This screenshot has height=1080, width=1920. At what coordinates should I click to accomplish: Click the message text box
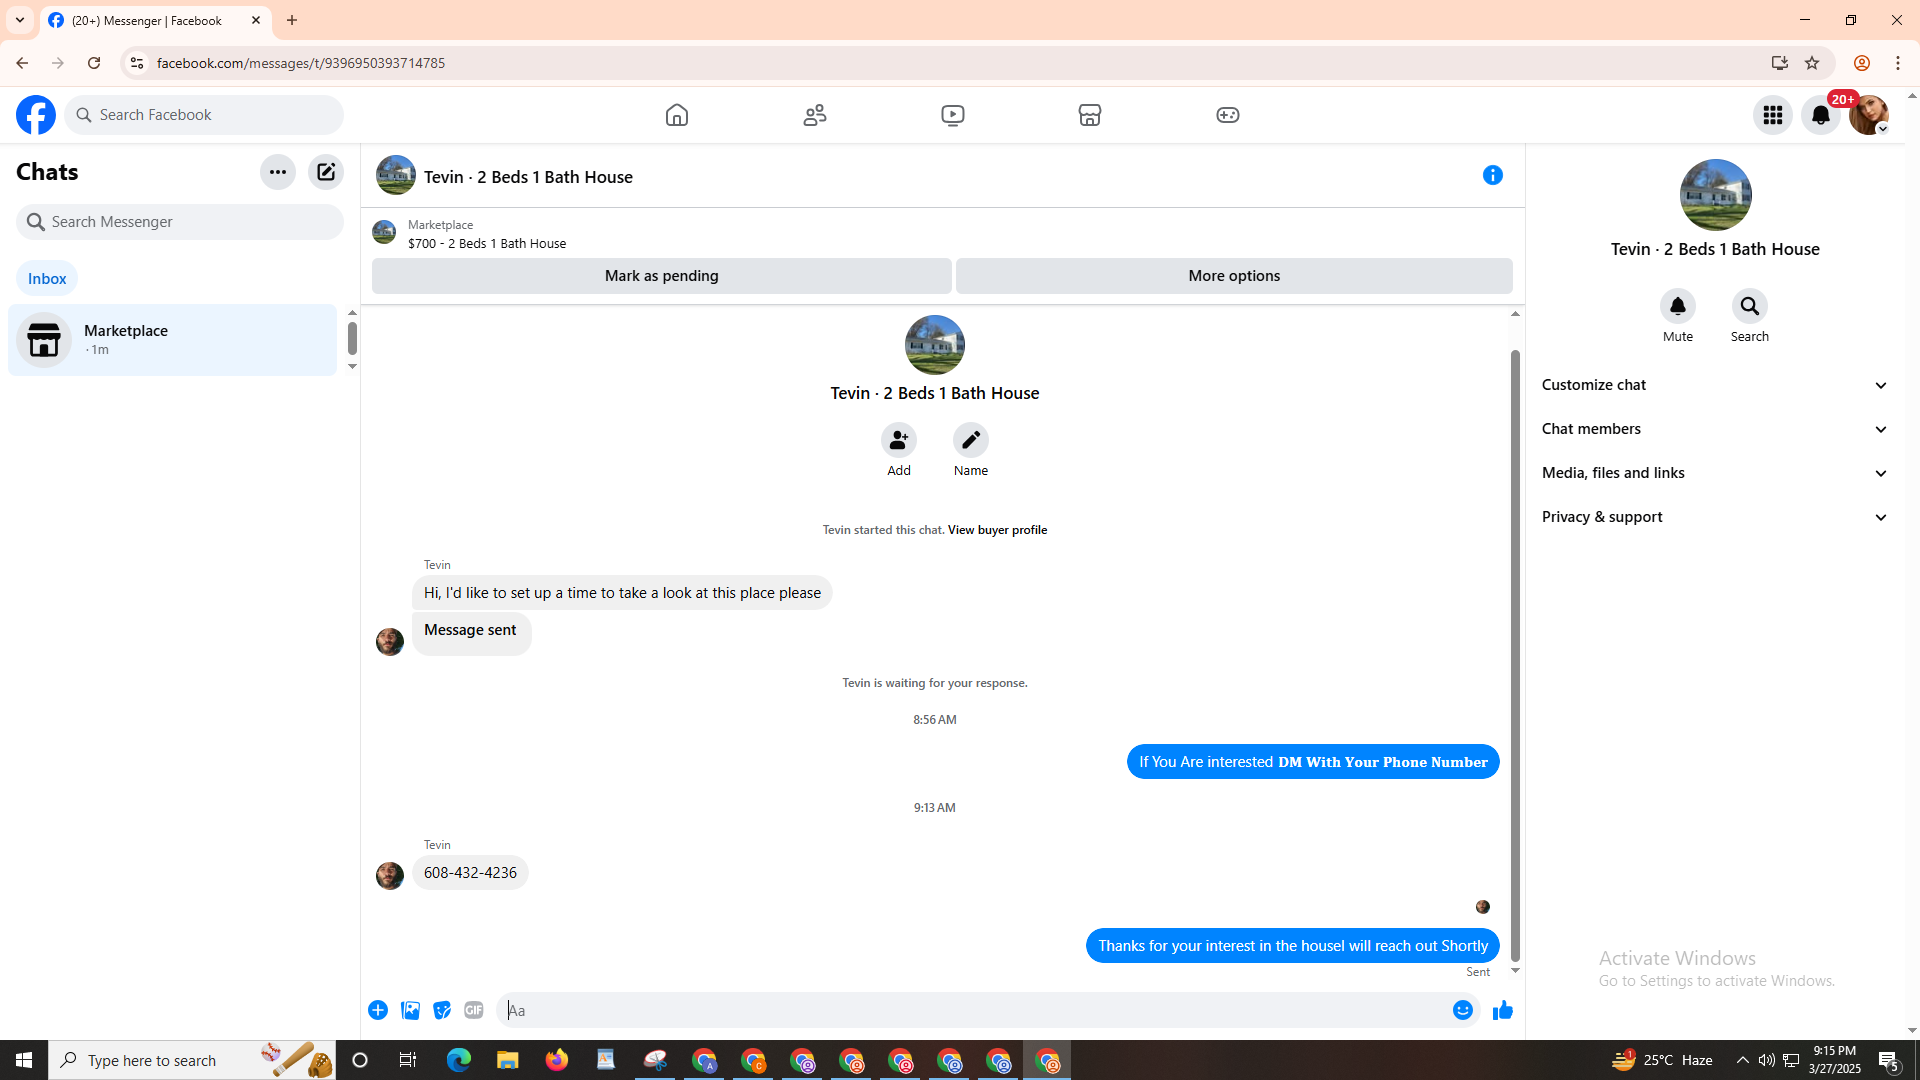click(975, 1011)
